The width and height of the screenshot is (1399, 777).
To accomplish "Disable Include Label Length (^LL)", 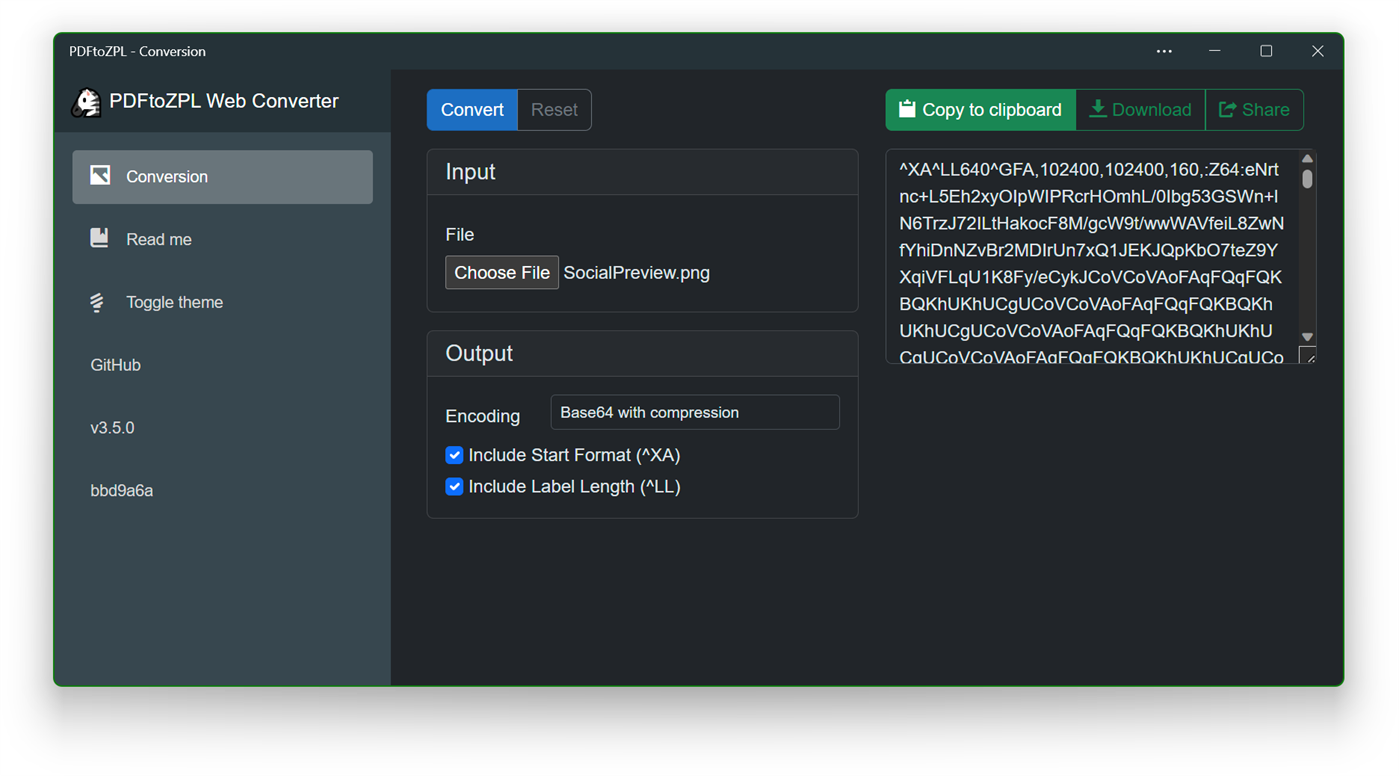I will (x=454, y=486).
